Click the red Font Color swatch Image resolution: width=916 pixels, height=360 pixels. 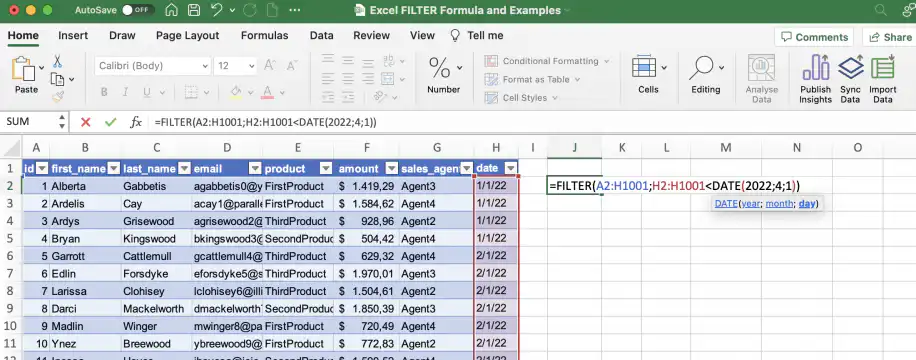(268, 92)
